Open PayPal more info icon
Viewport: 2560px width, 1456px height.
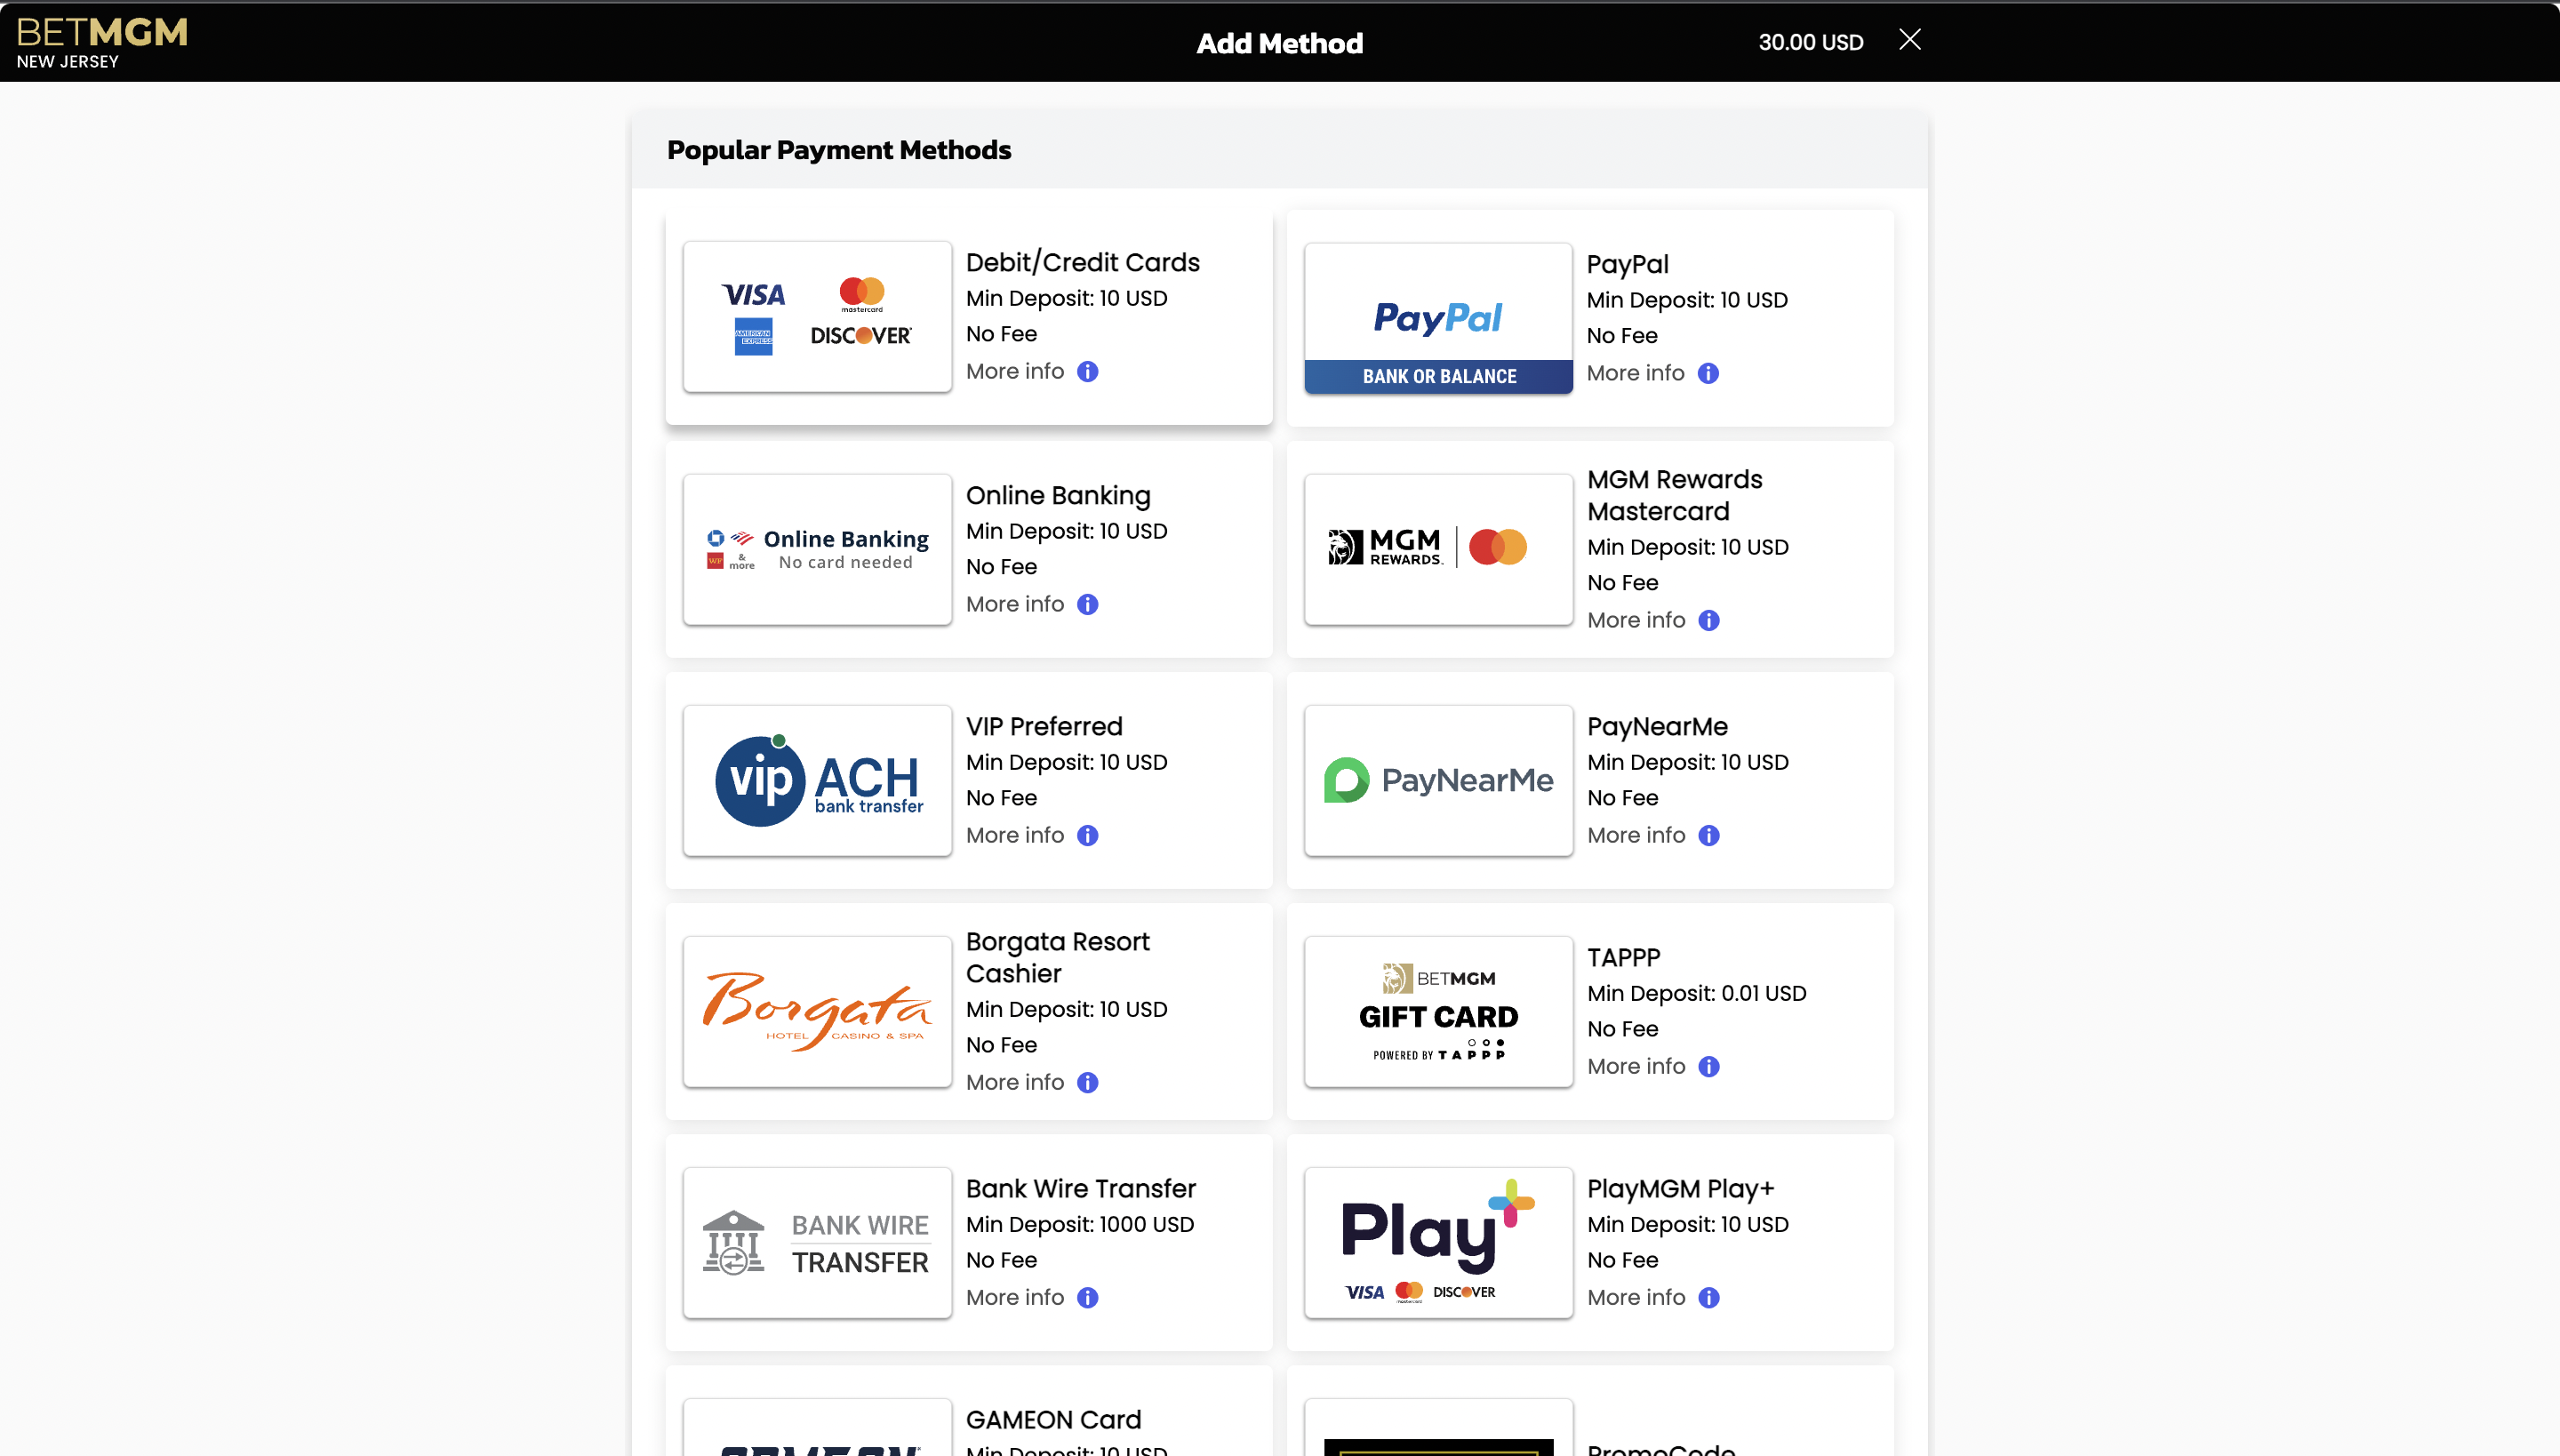coord(1708,374)
